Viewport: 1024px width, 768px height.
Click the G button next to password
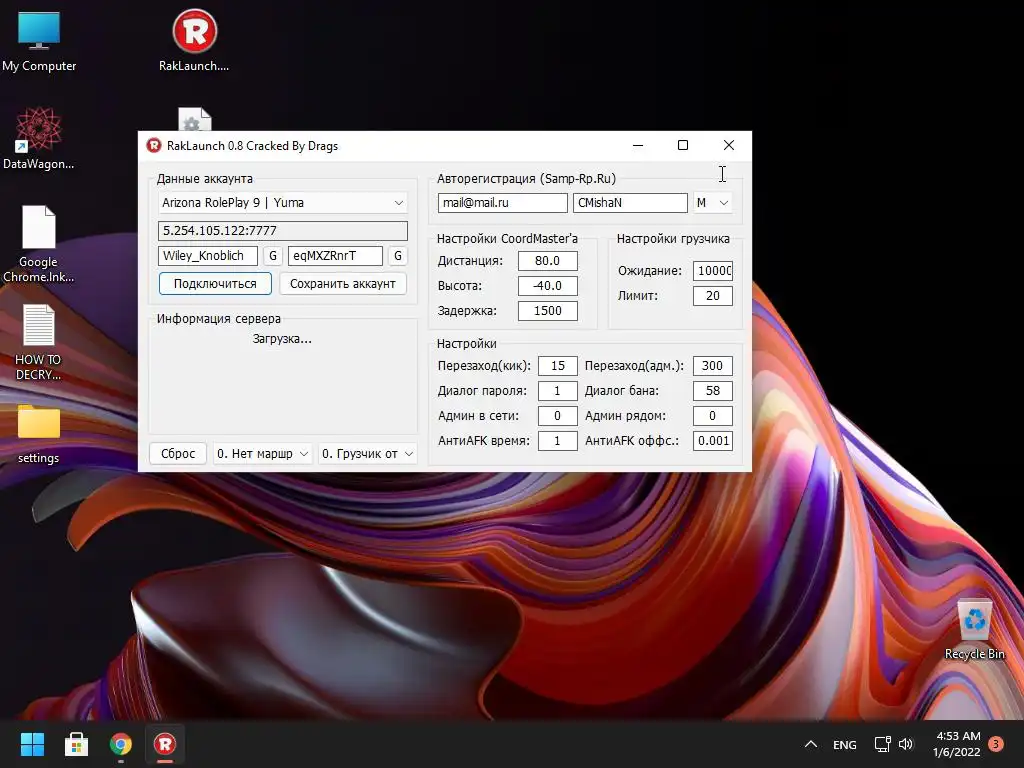pos(398,256)
